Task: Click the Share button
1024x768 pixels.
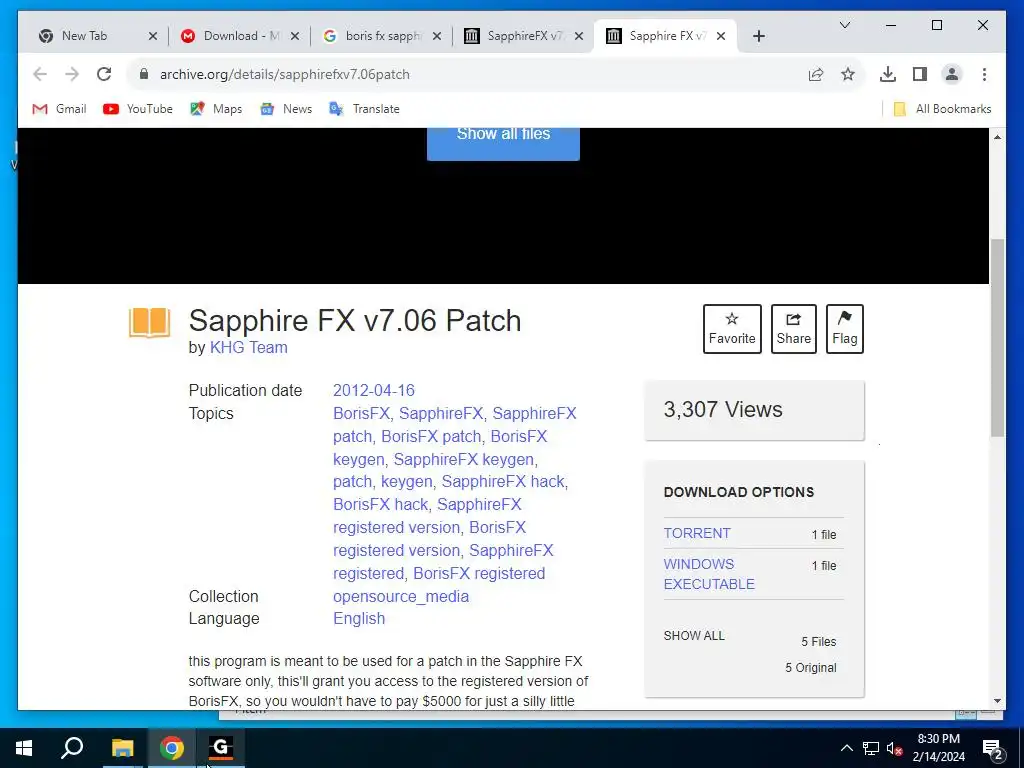Action: pos(793,328)
